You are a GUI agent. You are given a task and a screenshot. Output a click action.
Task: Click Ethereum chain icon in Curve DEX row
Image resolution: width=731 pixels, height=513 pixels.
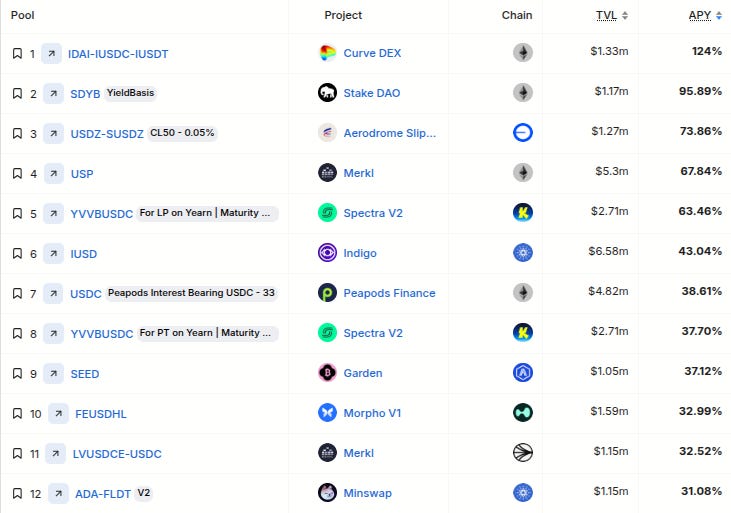coord(523,52)
